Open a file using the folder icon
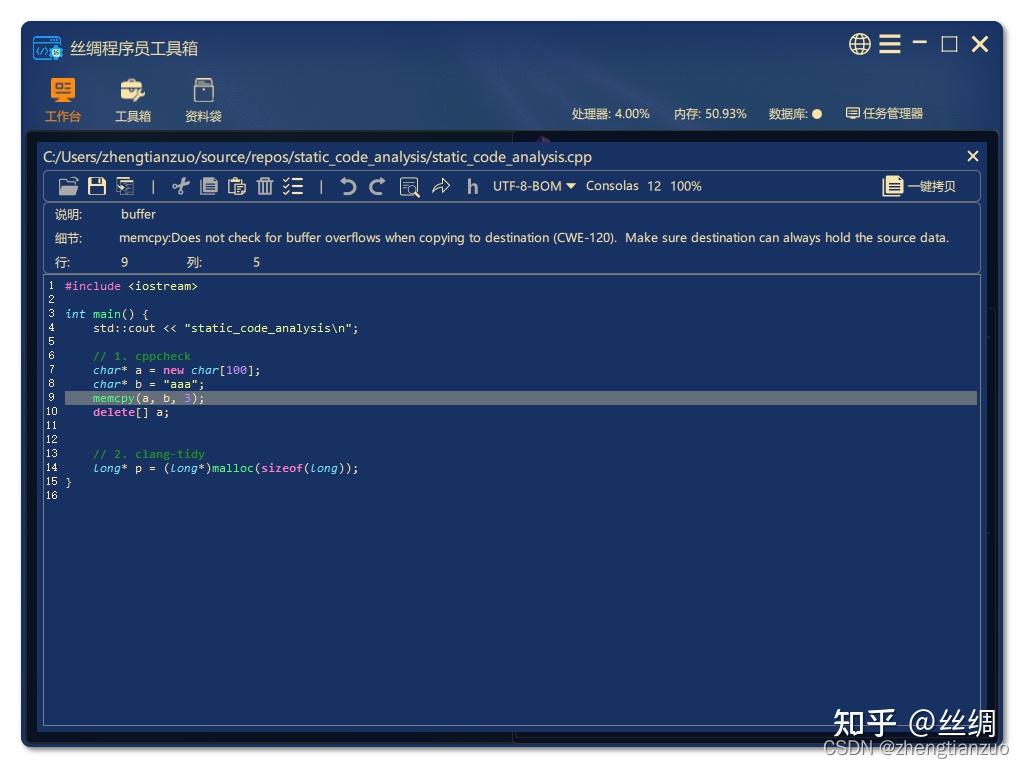1024x768 pixels. coord(68,186)
